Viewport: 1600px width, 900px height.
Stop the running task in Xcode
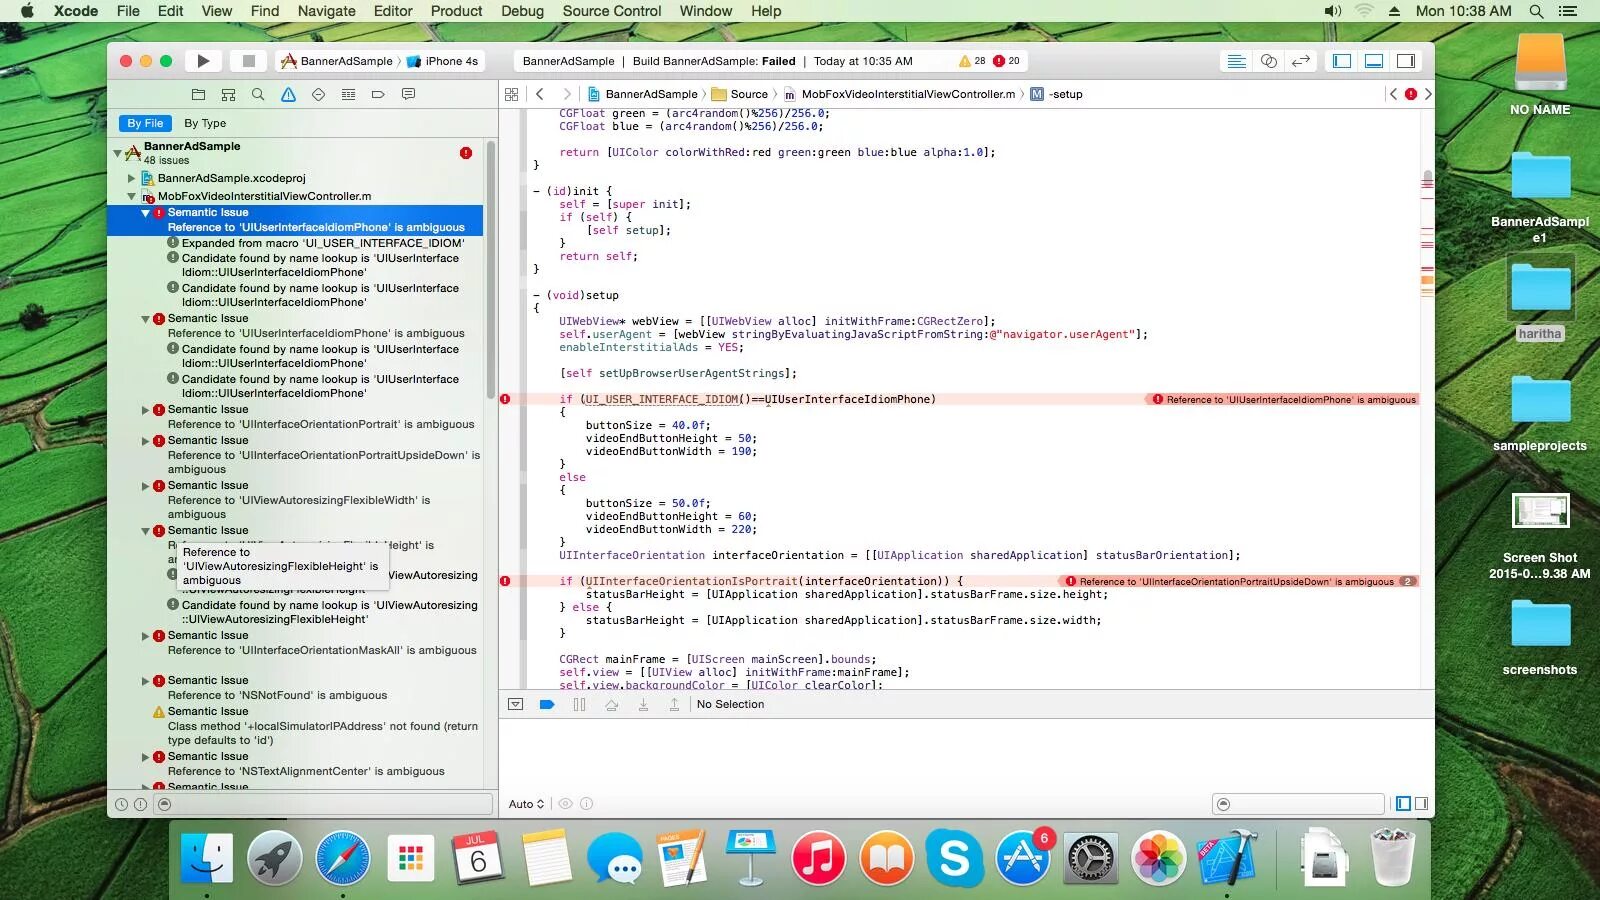[249, 61]
